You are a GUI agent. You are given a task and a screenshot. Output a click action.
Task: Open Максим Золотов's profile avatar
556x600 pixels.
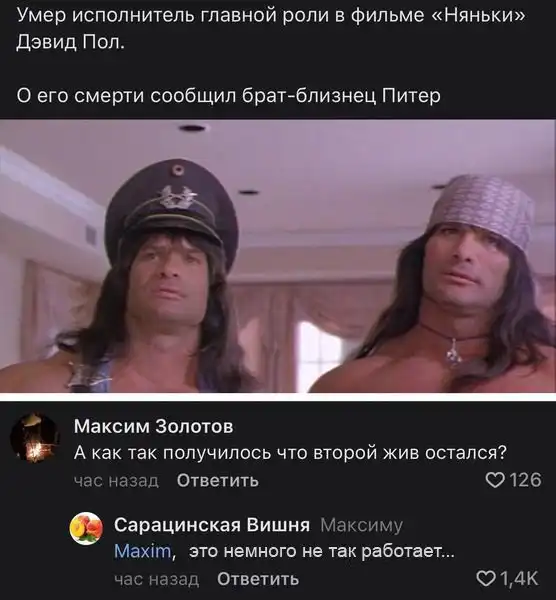tap(34, 437)
